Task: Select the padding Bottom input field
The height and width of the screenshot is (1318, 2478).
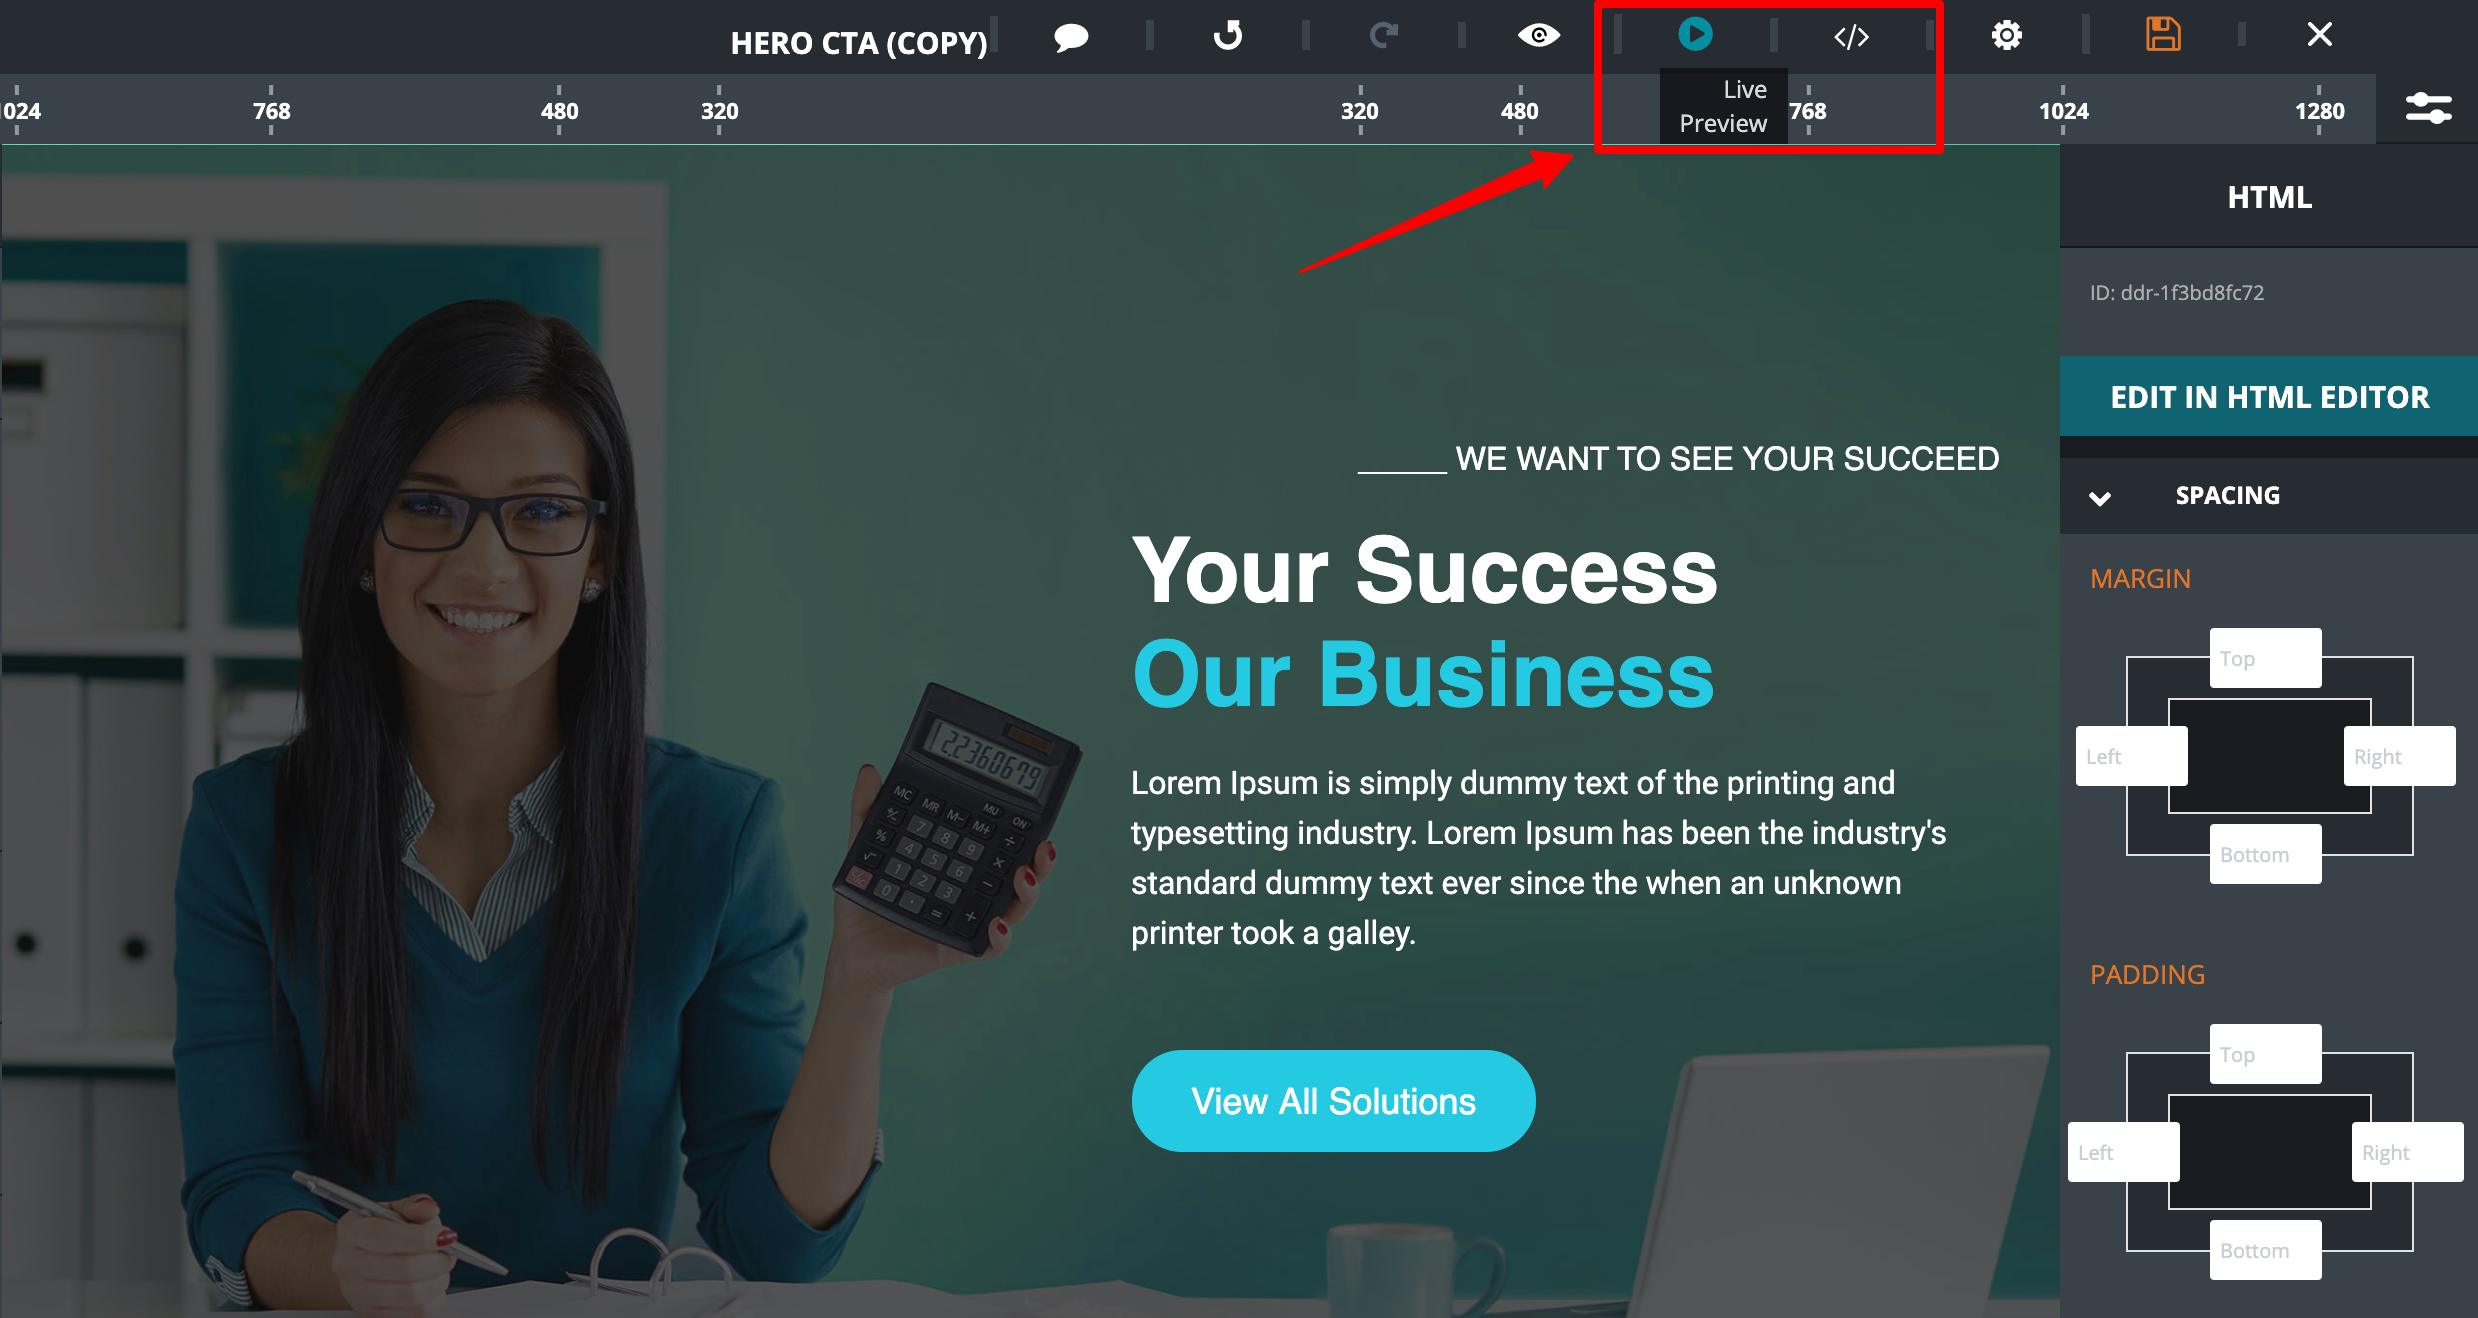Action: (x=2265, y=1250)
